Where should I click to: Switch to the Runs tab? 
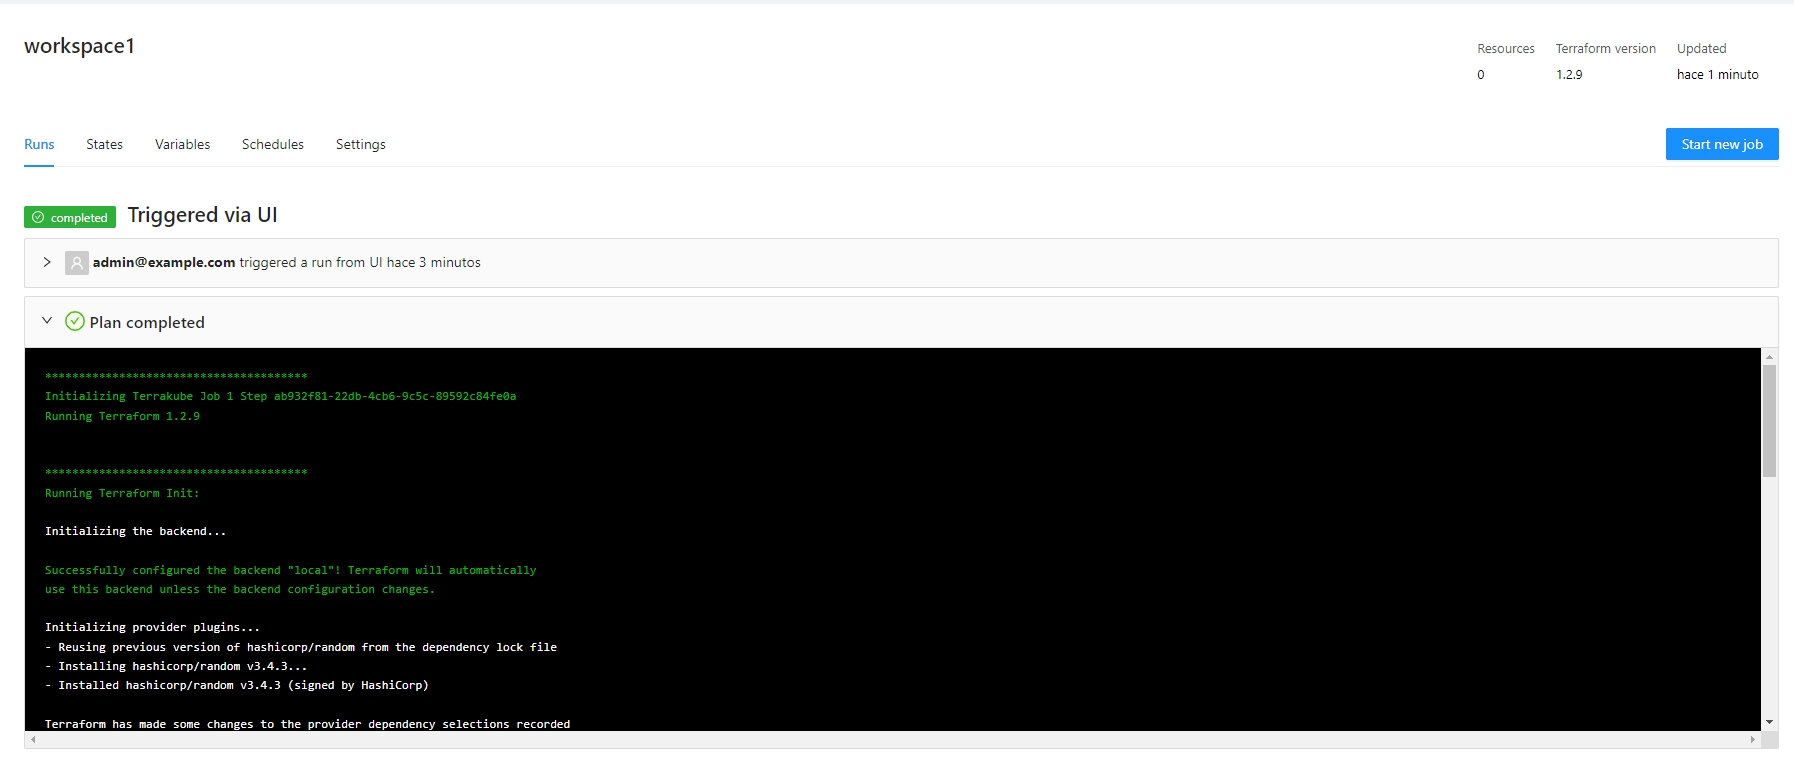point(39,144)
